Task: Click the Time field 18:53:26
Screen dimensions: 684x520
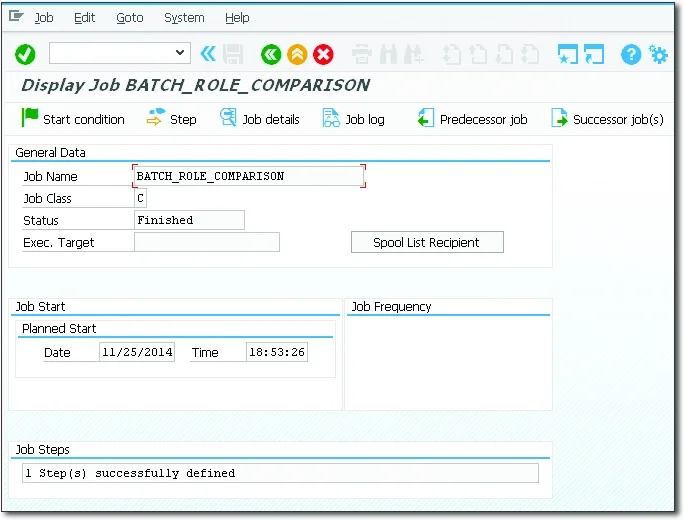Action: pos(277,352)
